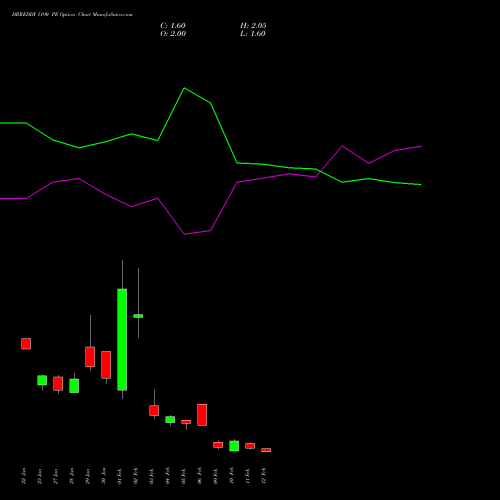The width and height of the screenshot is (500, 500).
Task: Click the red candlestick above 27 Jan
Action: point(58,383)
